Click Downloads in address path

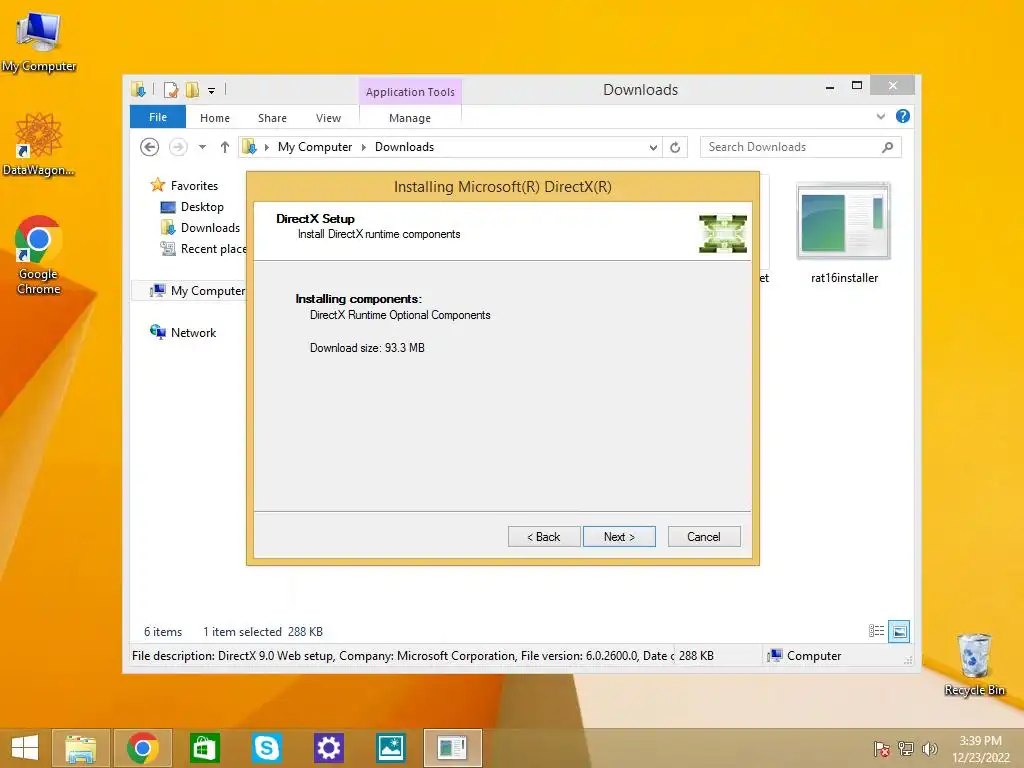(x=404, y=147)
